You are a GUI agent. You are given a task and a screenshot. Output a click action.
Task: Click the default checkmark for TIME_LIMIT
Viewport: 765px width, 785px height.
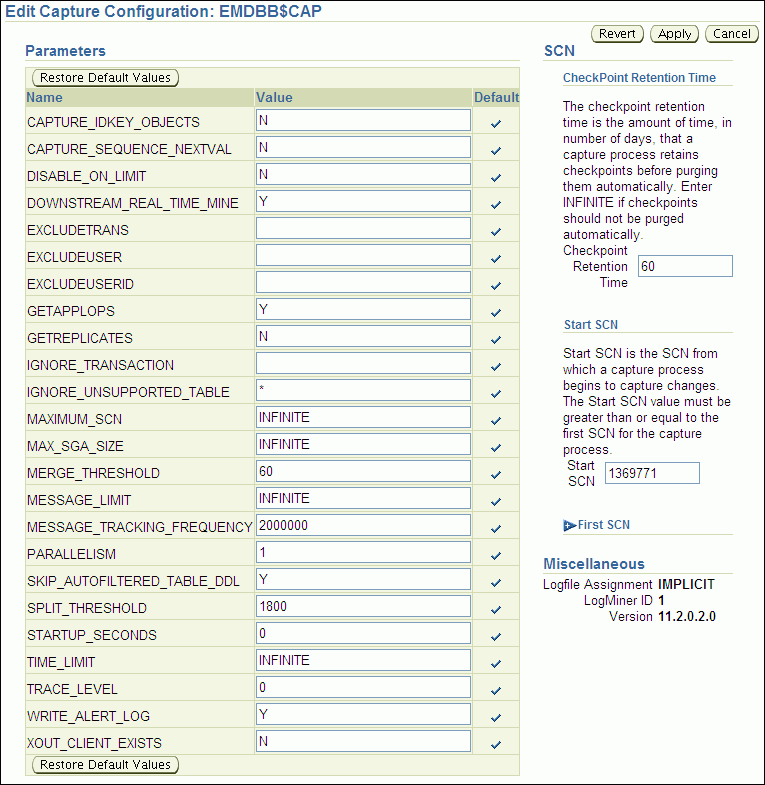click(496, 663)
